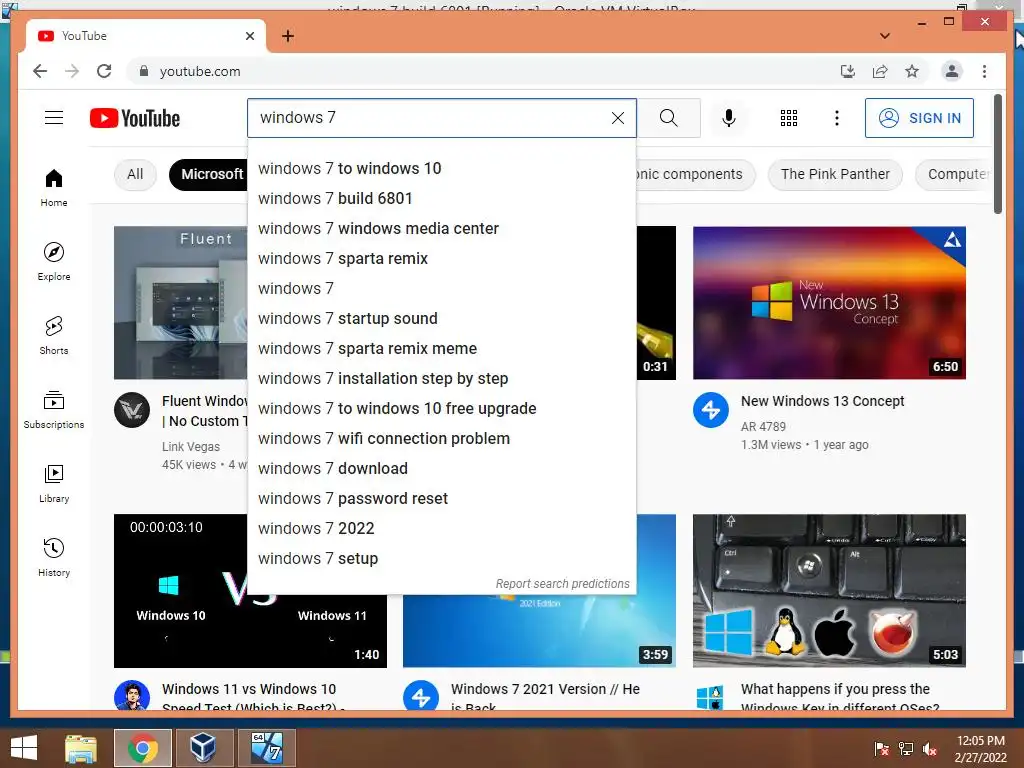The image size is (1024, 768).
Task: Open the Windows 10 vs Windows 11 thumbnail
Action: 250,590
